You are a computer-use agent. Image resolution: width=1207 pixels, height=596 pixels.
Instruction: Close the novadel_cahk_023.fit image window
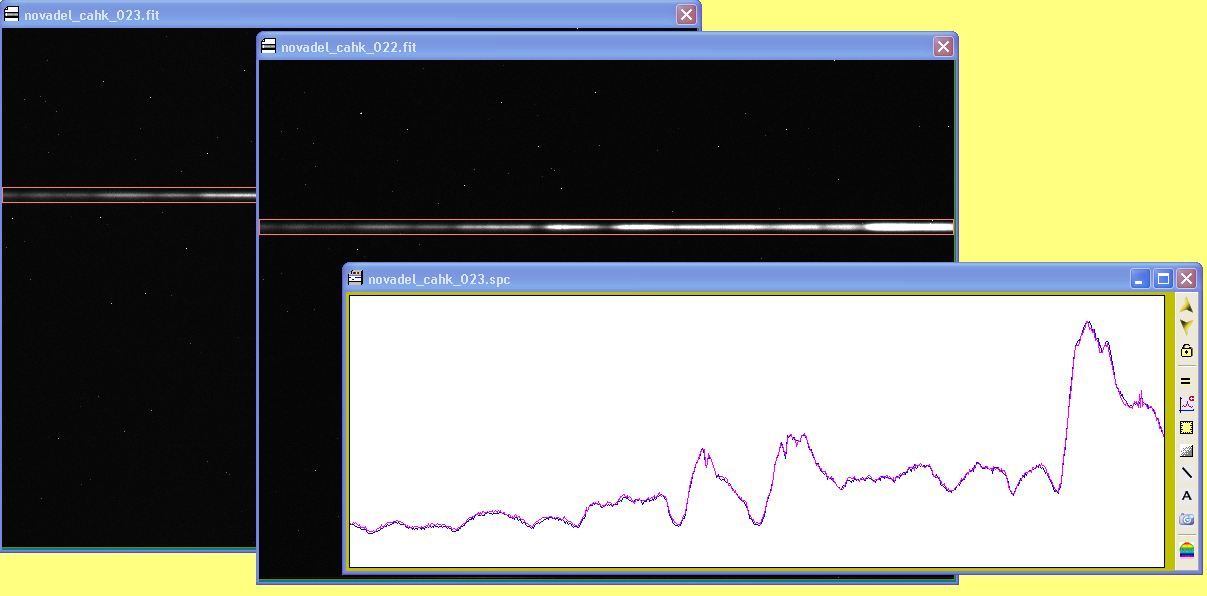686,14
